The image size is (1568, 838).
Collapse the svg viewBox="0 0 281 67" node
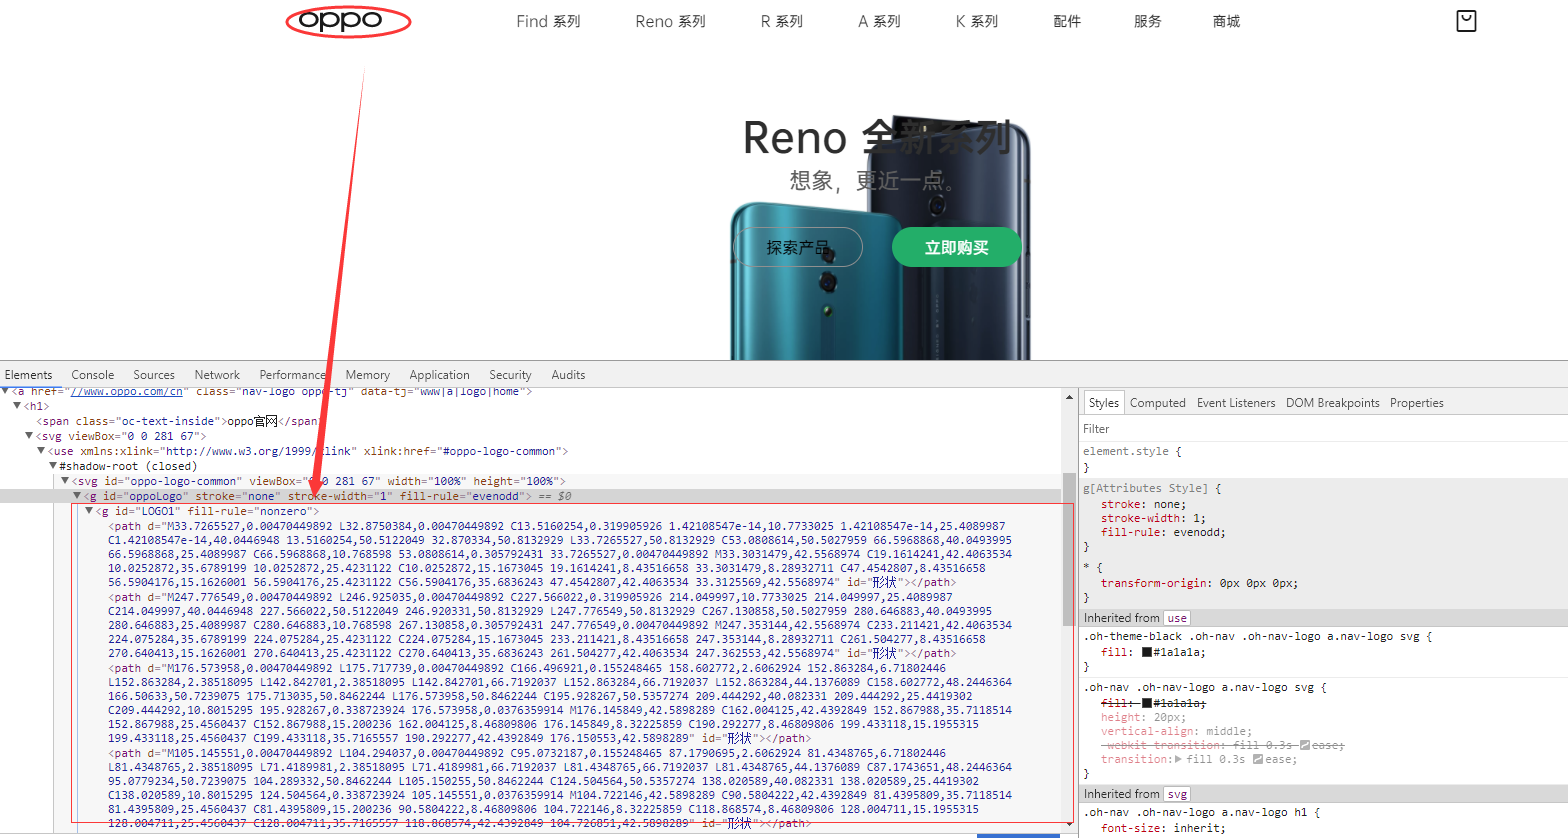coord(29,436)
